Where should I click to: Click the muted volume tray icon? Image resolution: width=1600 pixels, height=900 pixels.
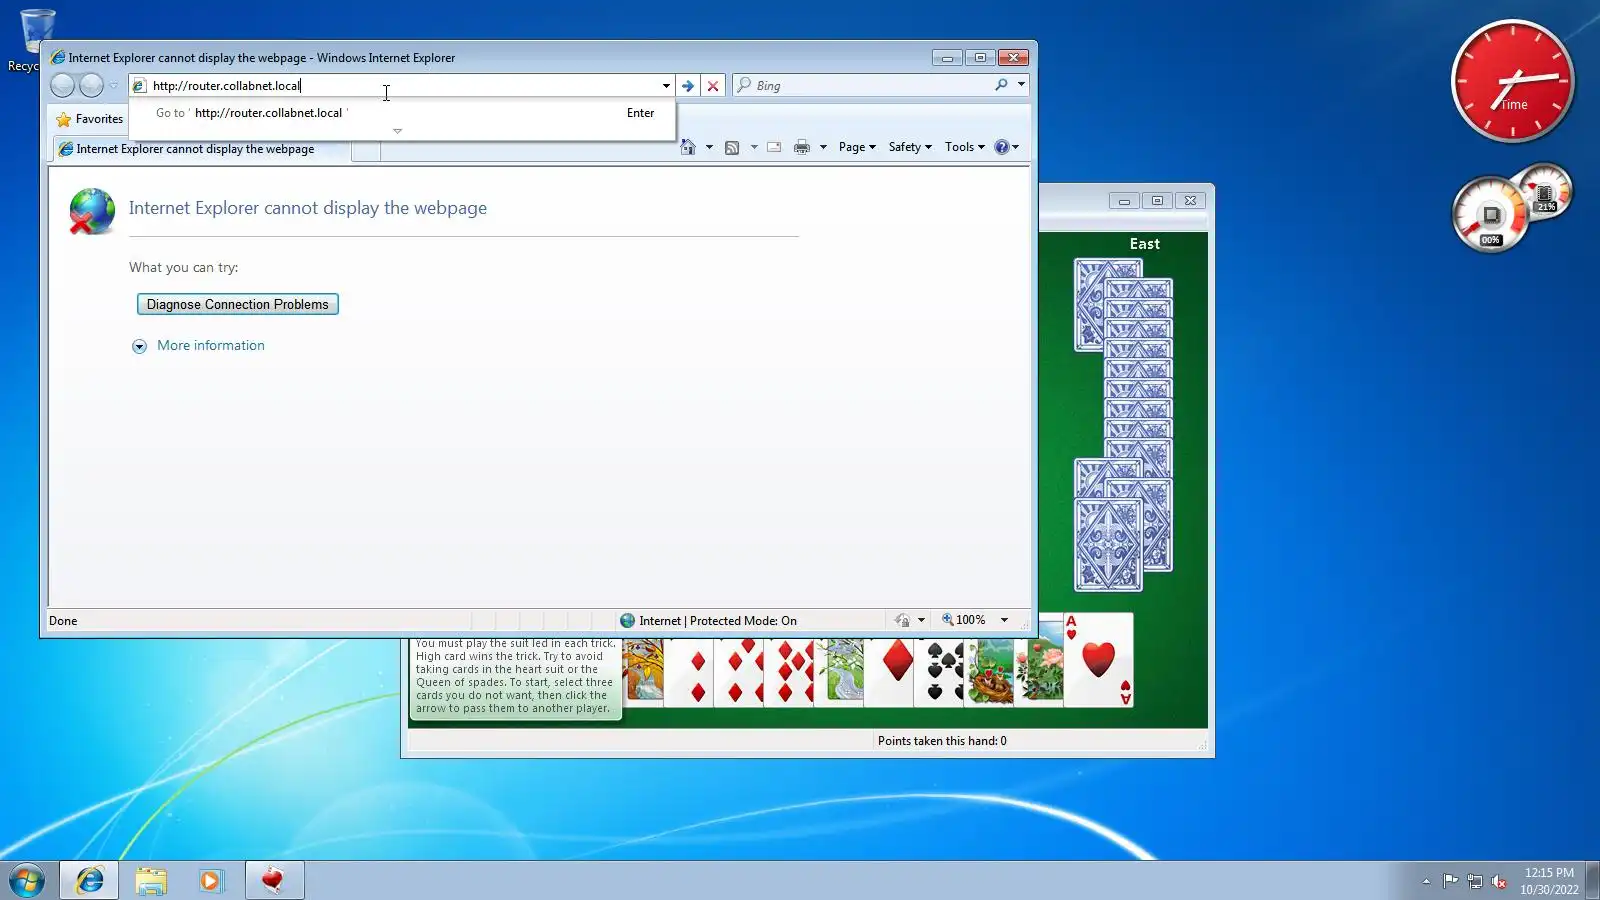click(1499, 881)
